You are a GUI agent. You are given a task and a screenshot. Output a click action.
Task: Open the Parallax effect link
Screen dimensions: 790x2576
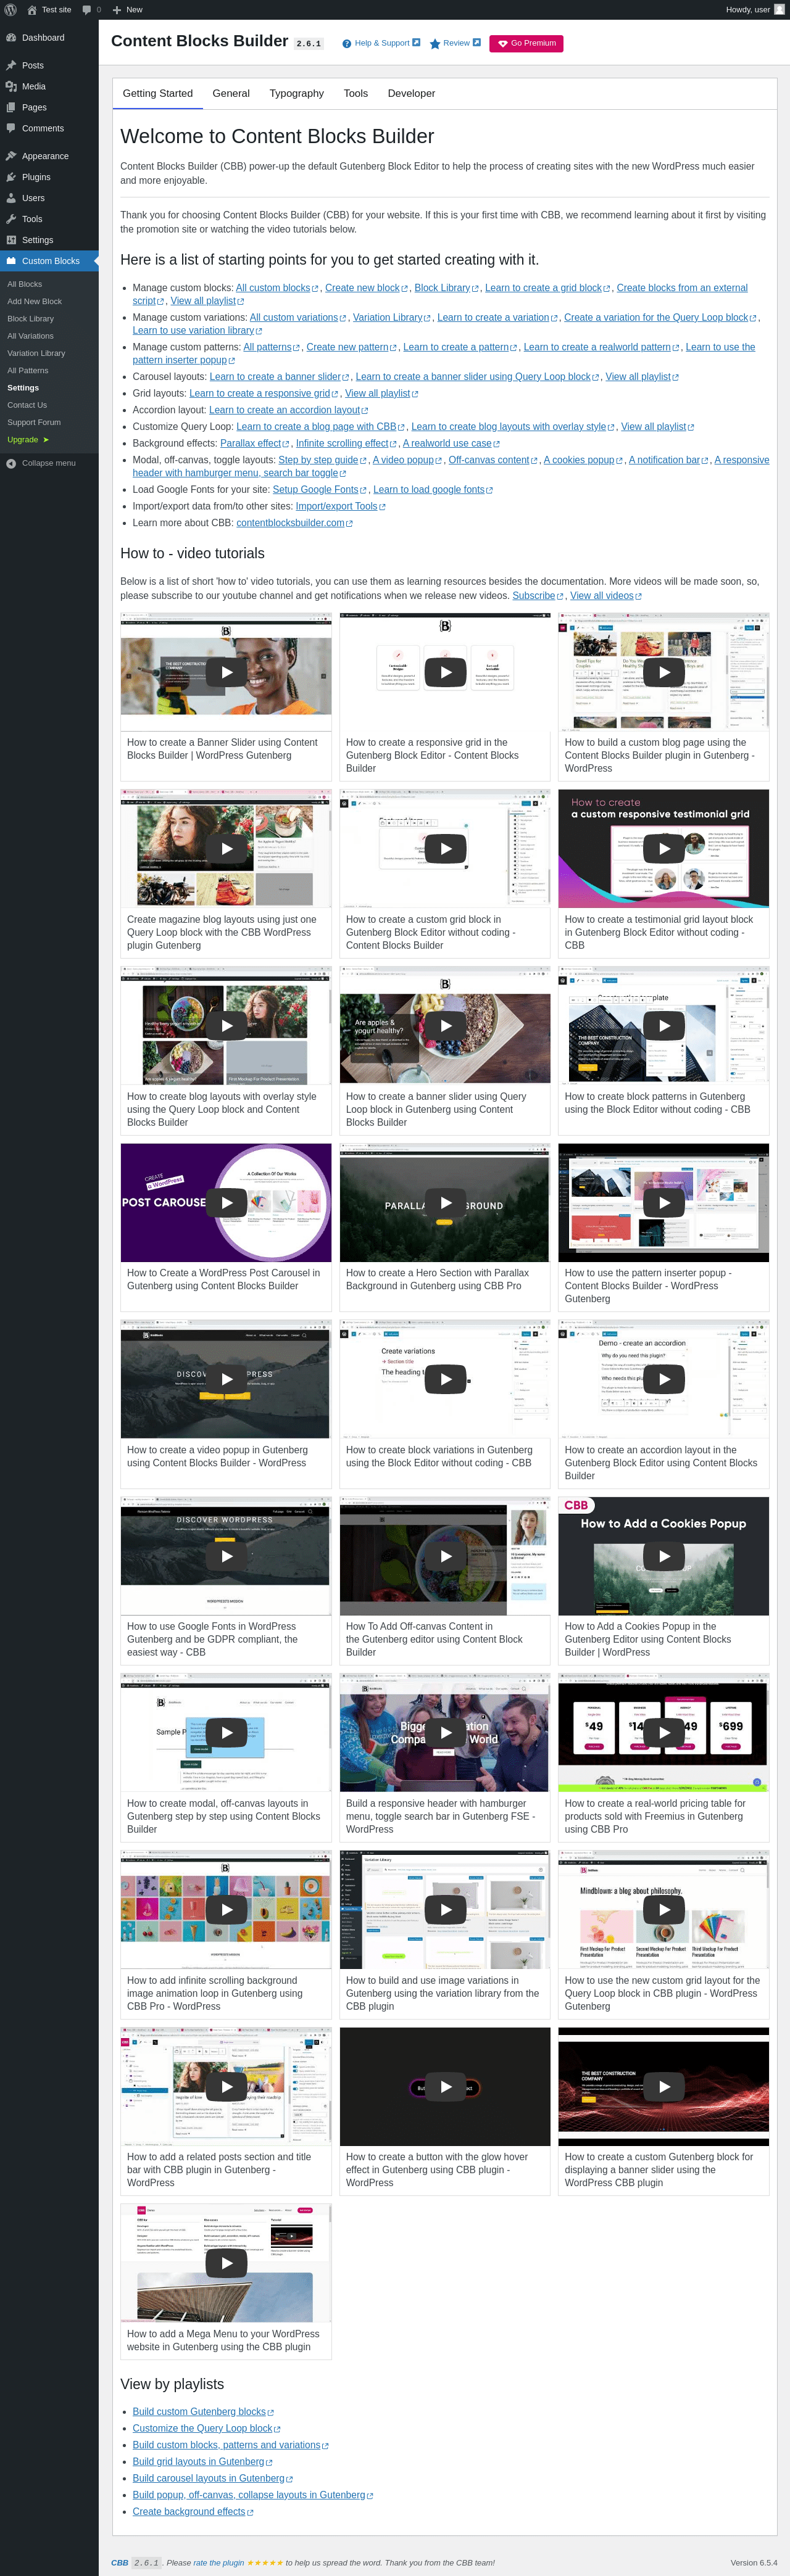coord(255,443)
